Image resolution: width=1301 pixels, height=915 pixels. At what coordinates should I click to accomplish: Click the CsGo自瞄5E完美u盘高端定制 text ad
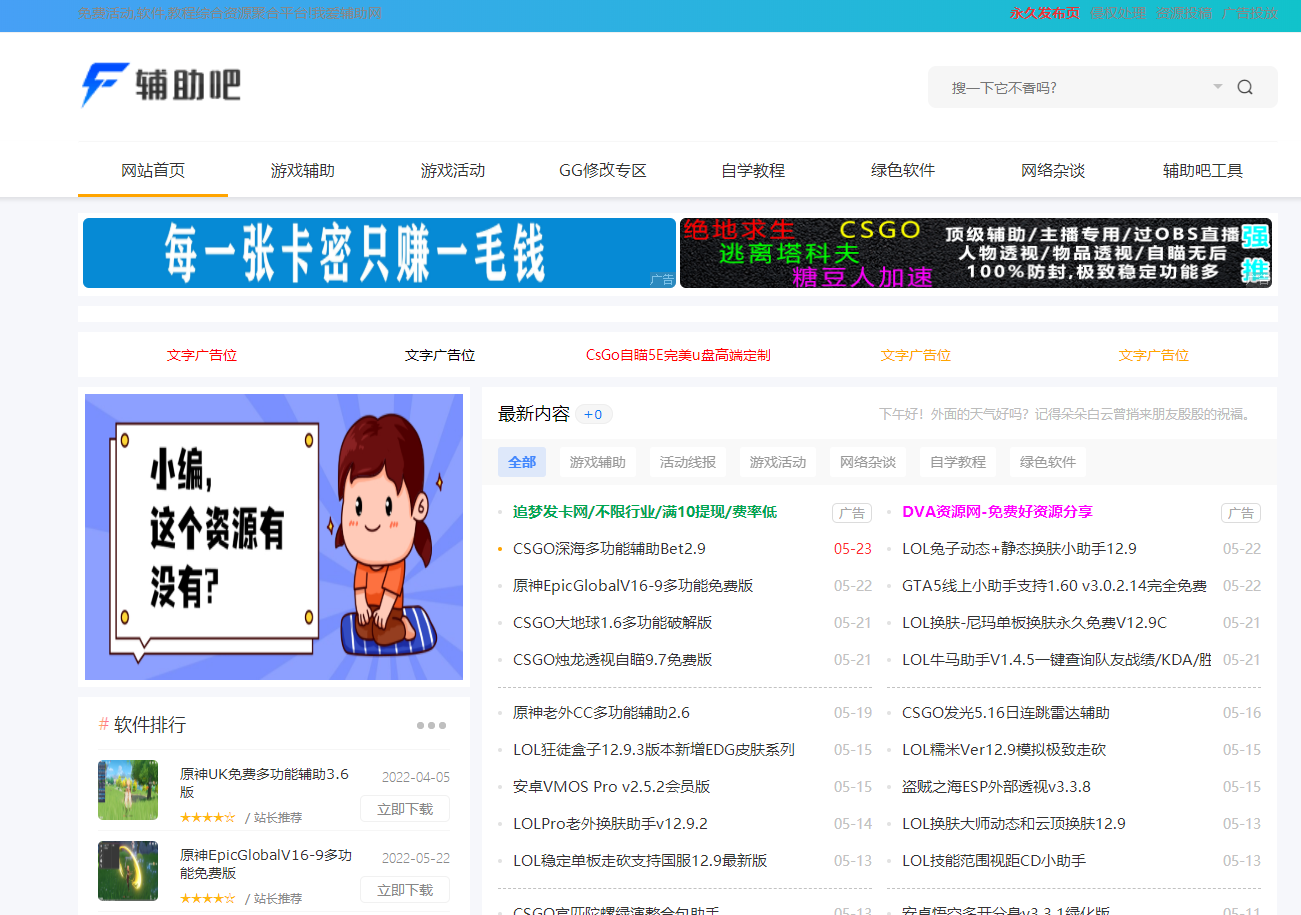click(678, 355)
